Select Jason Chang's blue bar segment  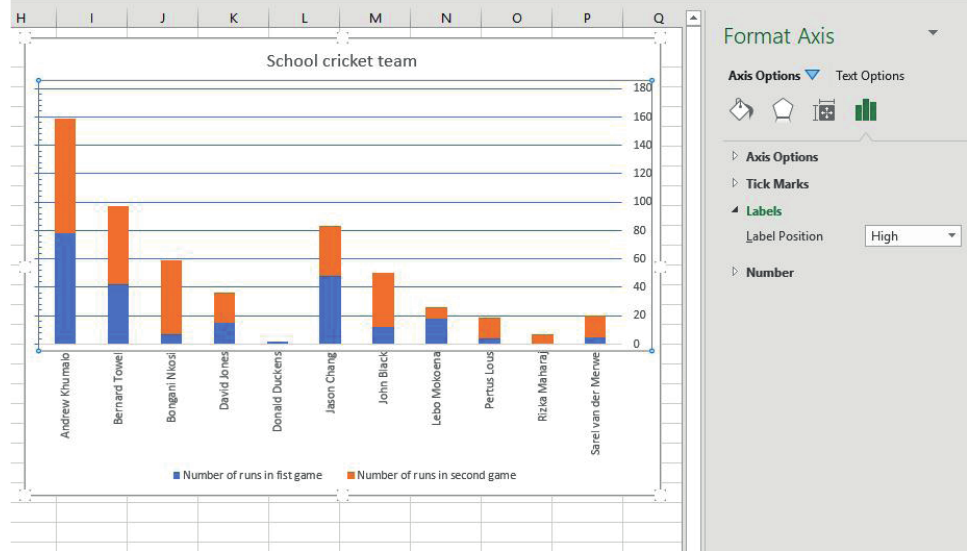coord(330,310)
